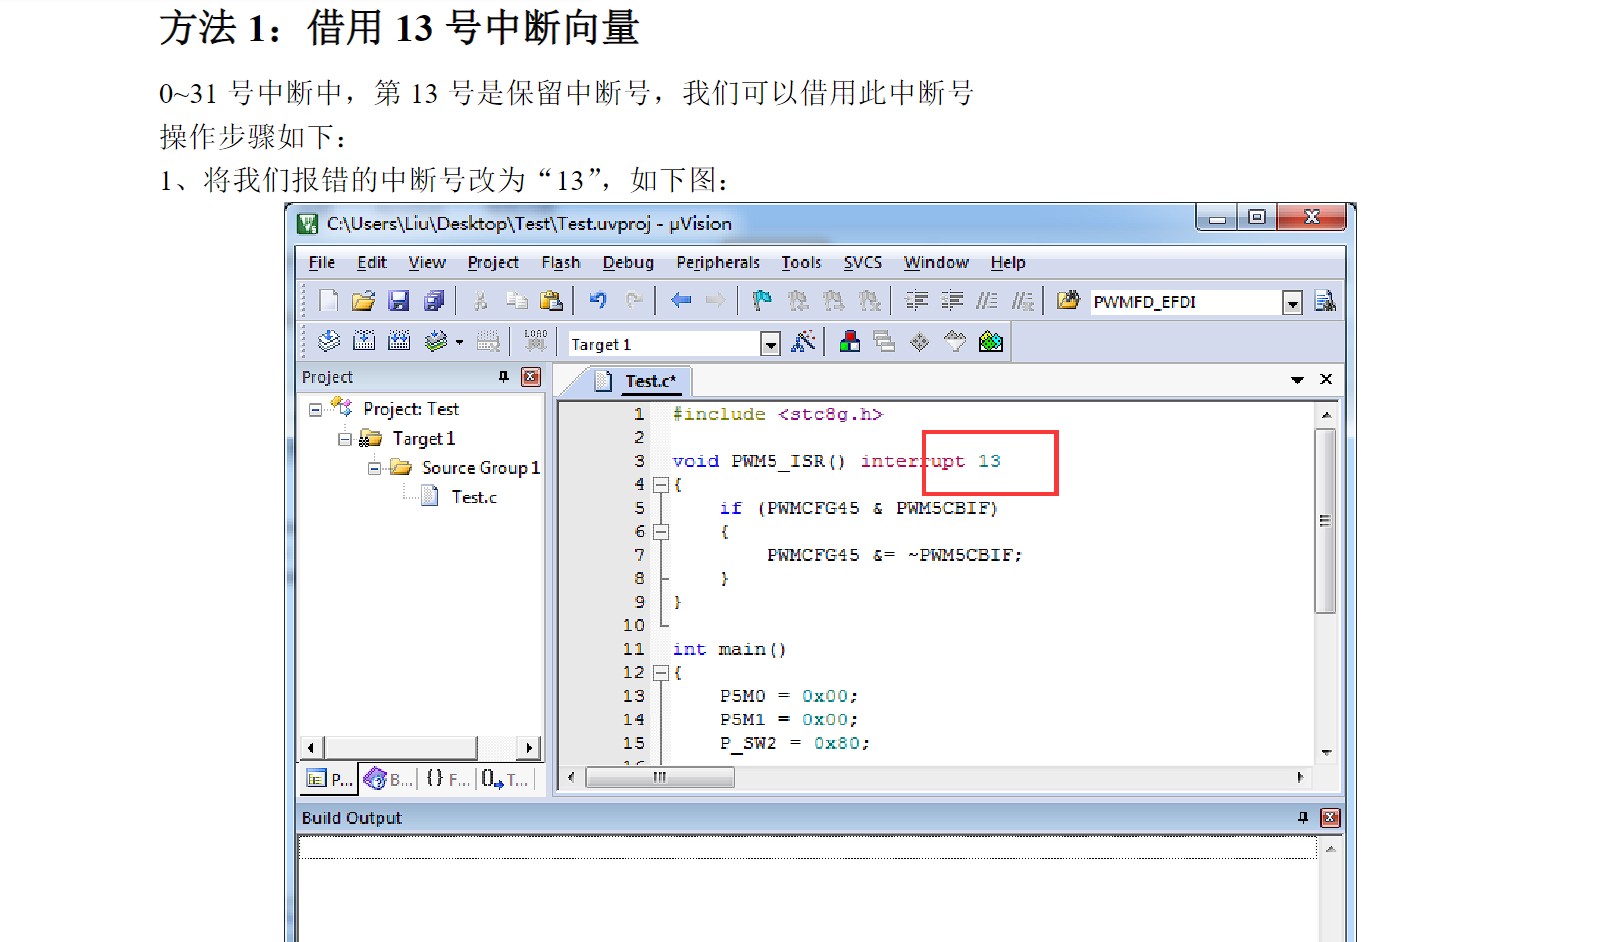Open the View menu
This screenshot has height=942, width=1619.
(x=427, y=262)
